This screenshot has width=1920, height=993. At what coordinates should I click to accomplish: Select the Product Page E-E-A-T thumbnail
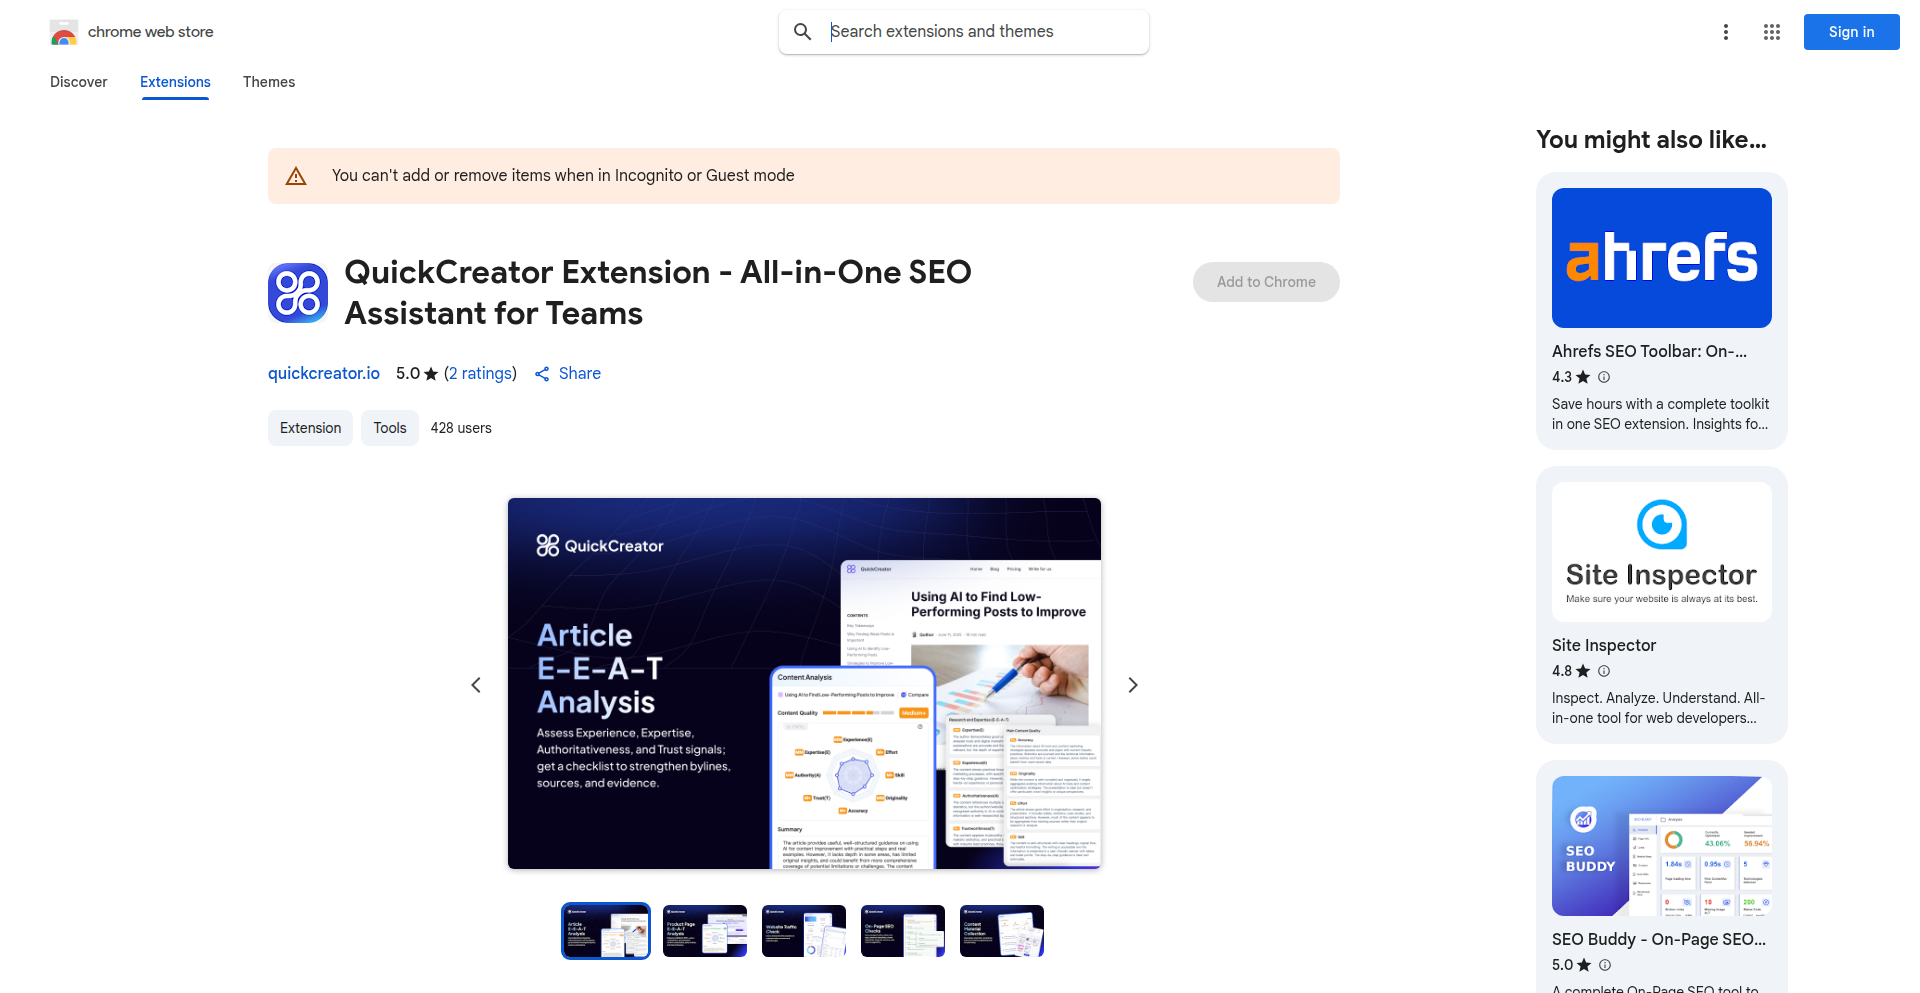[705, 931]
